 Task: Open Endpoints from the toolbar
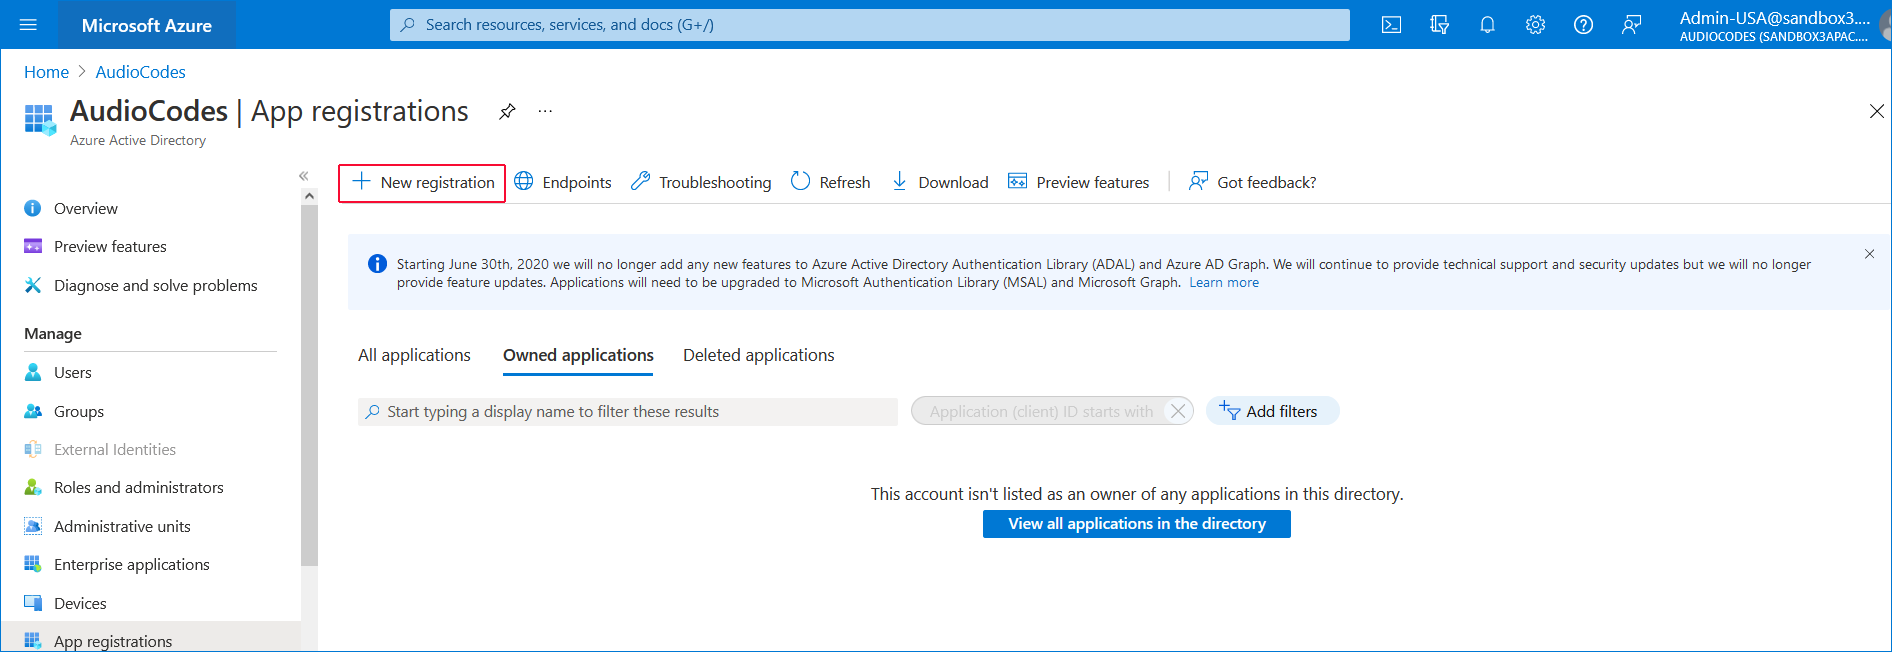click(x=562, y=182)
